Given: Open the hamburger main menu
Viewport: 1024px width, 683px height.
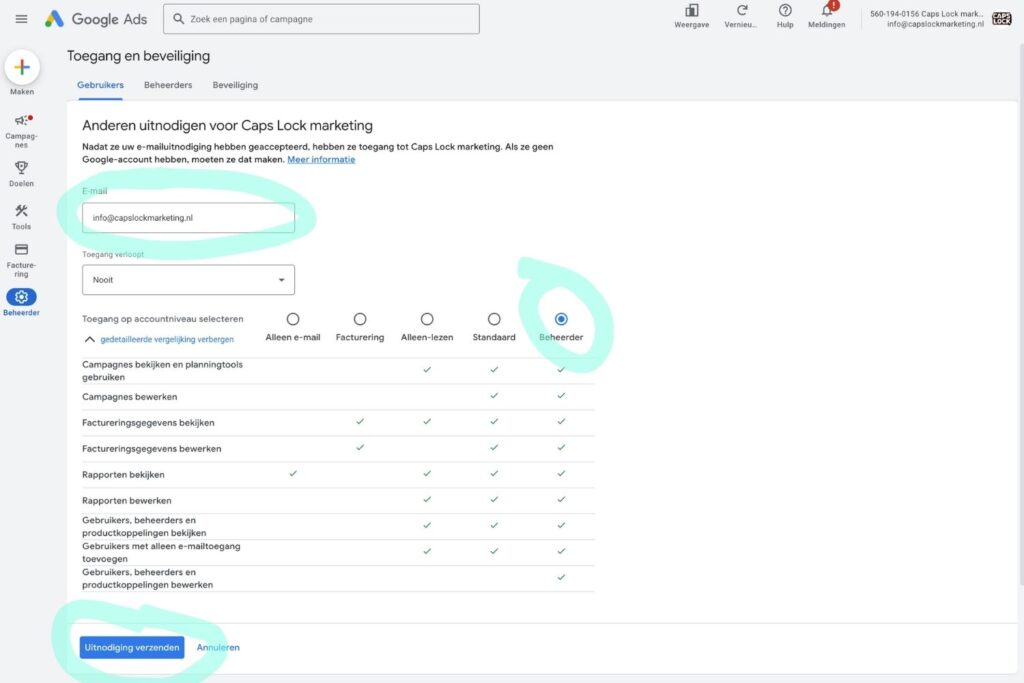Looking at the screenshot, I should tap(22, 19).
